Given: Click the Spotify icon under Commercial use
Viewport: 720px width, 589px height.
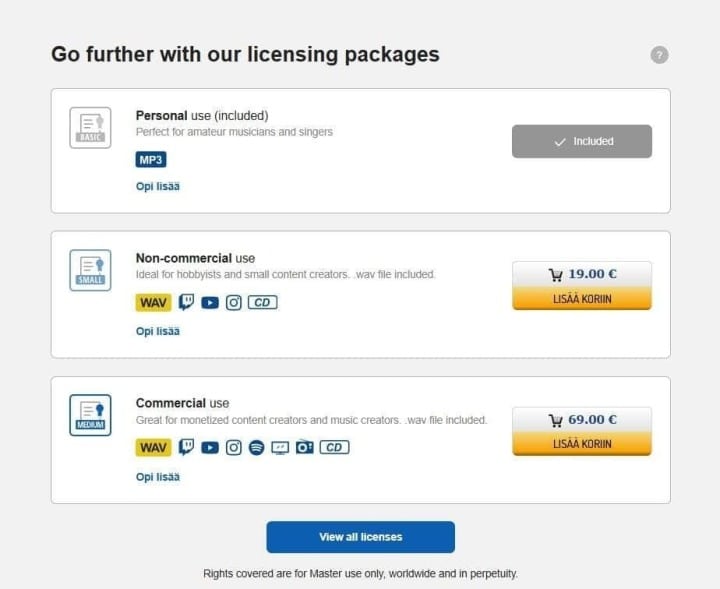Looking at the screenshot, I should (257, 447).
